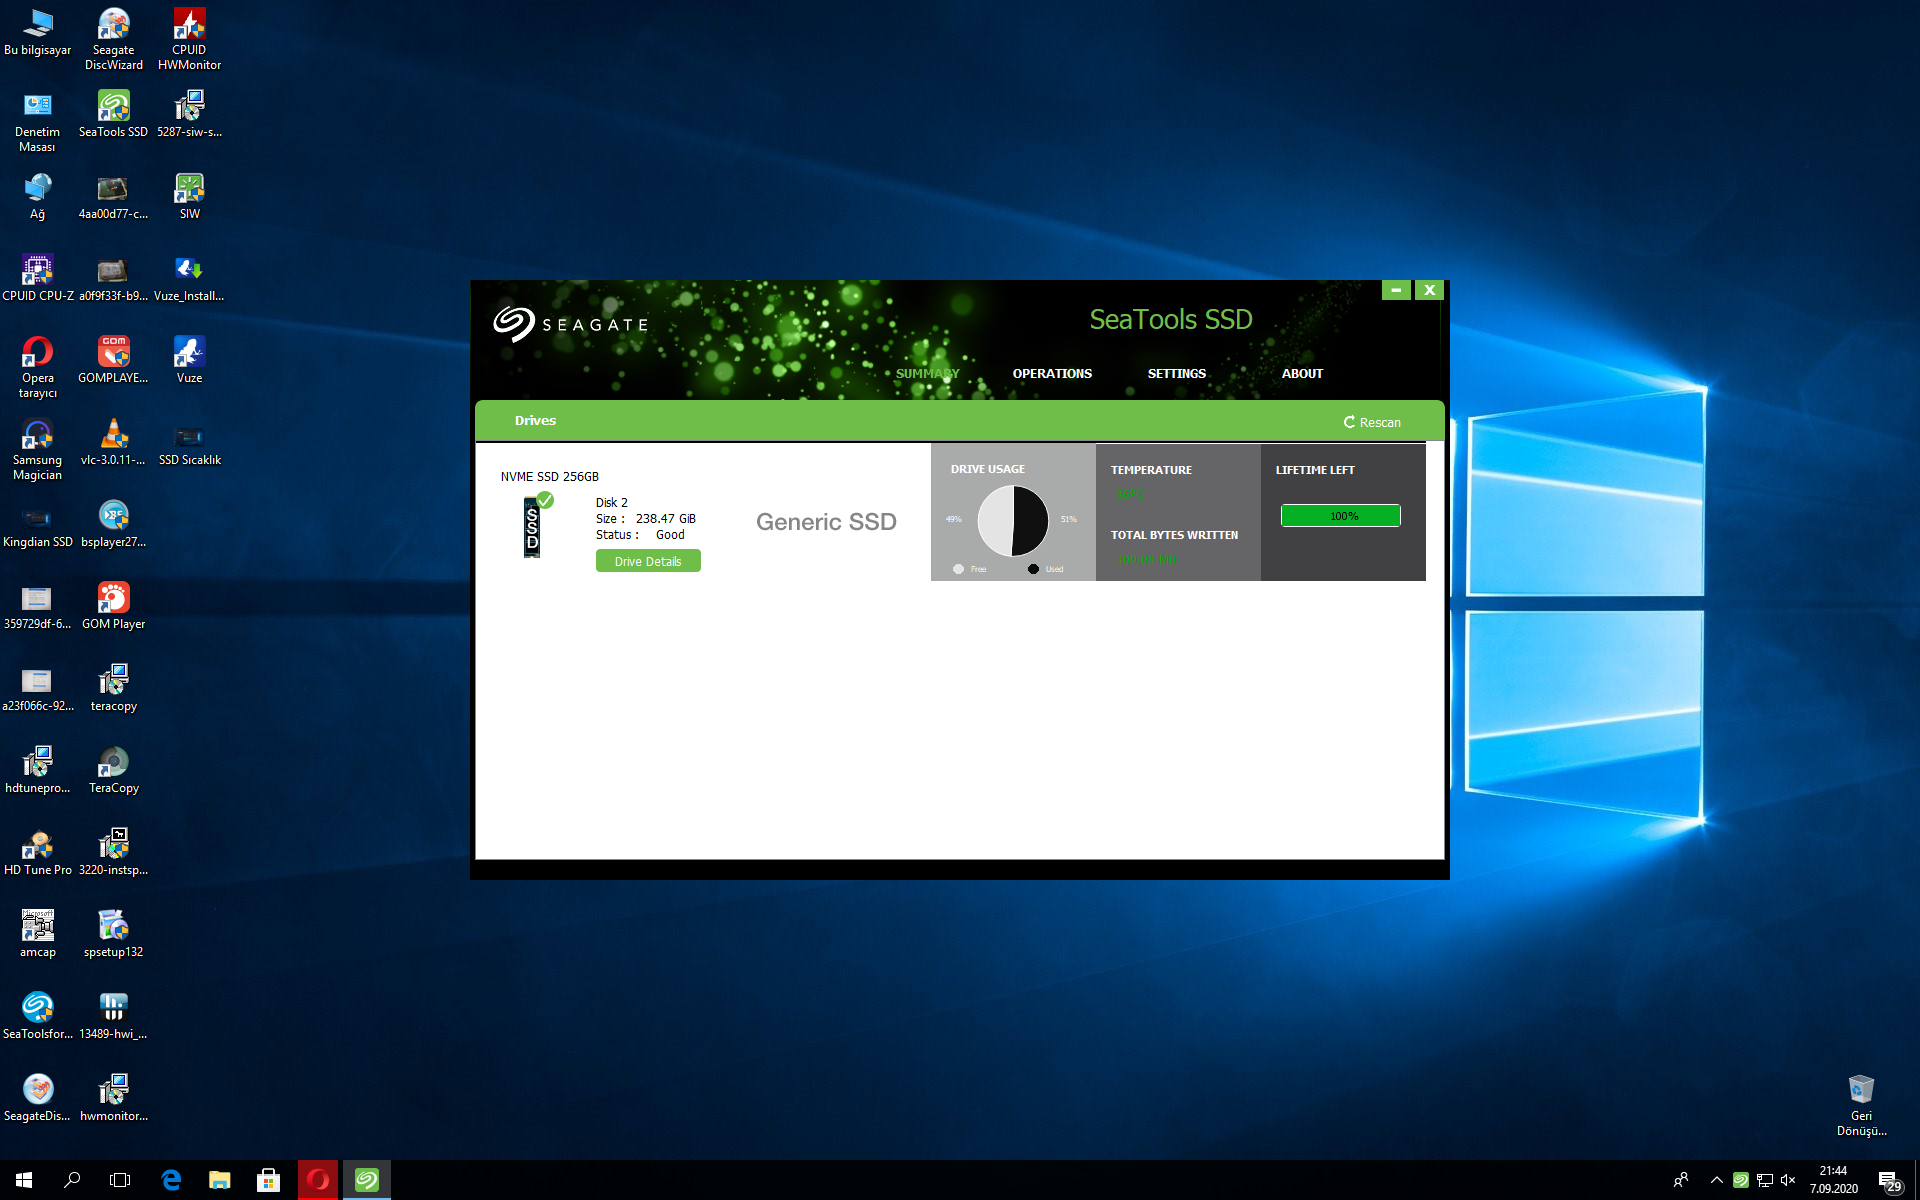Viewport: 1920px width, 1200px height.
Task: Open File Explorer from taskbar
Action: [x=220, y=1180]
